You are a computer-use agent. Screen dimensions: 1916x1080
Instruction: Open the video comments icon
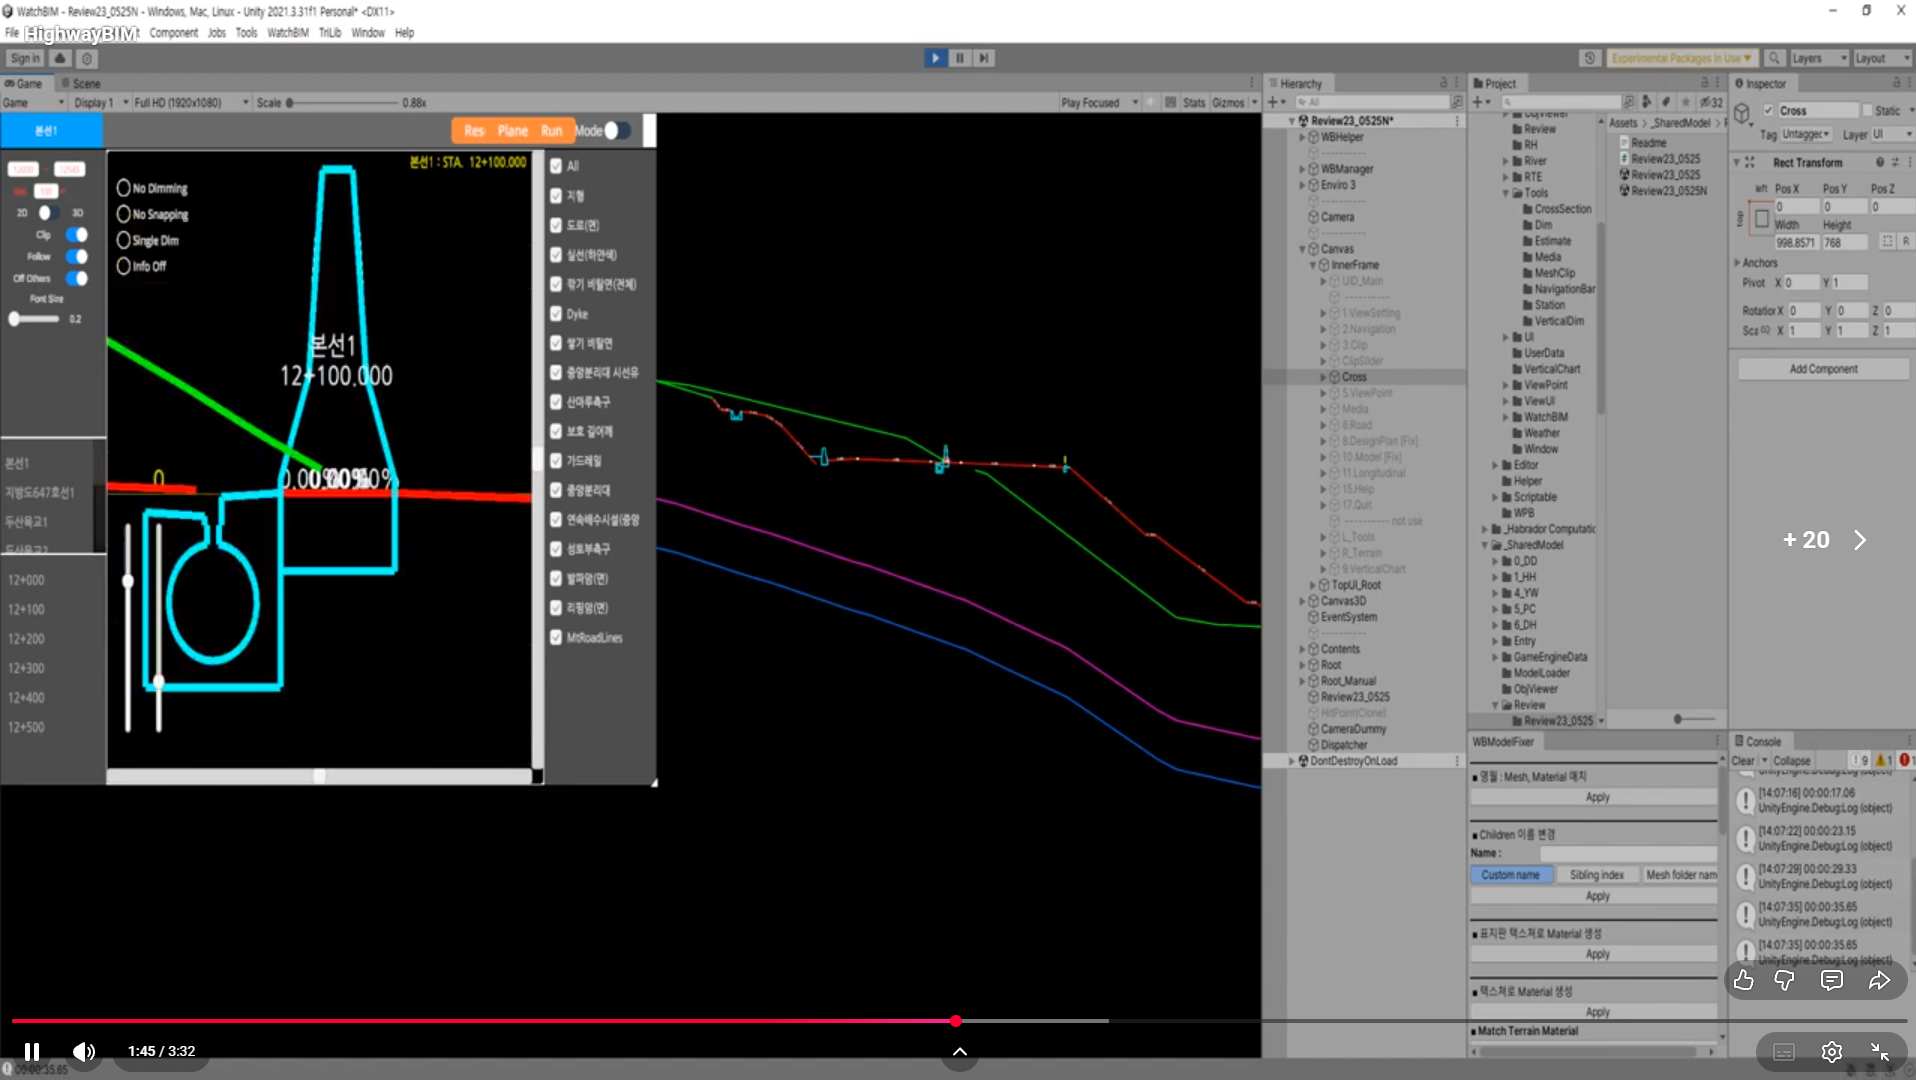(x=1831, y=981)
